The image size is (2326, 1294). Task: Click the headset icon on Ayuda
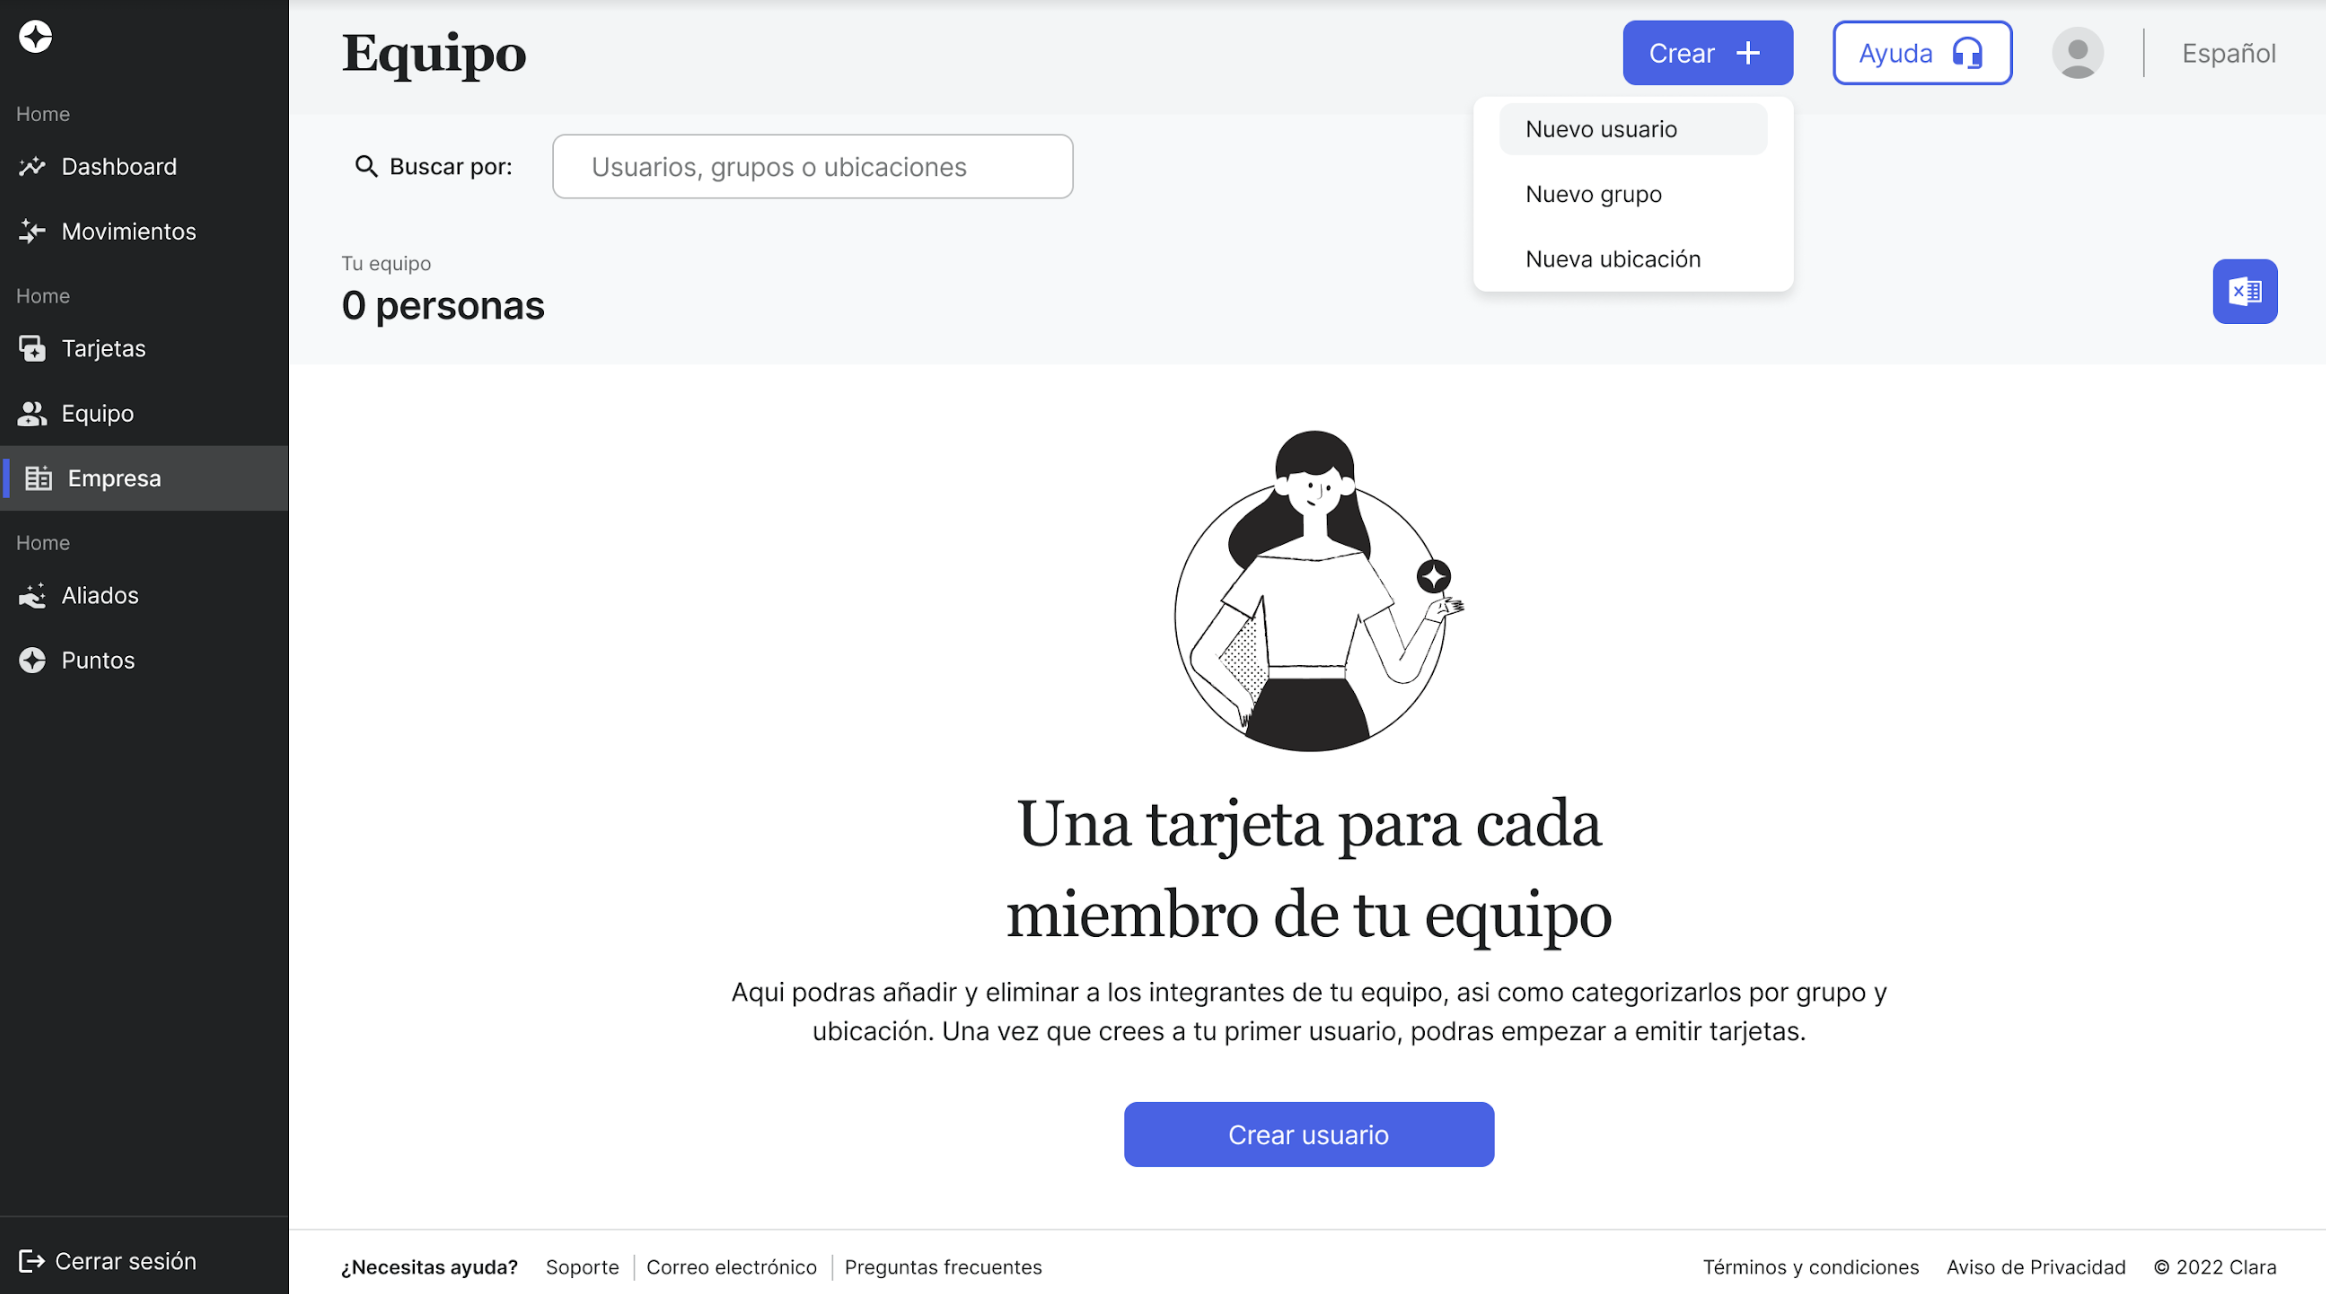[1967, 53]
